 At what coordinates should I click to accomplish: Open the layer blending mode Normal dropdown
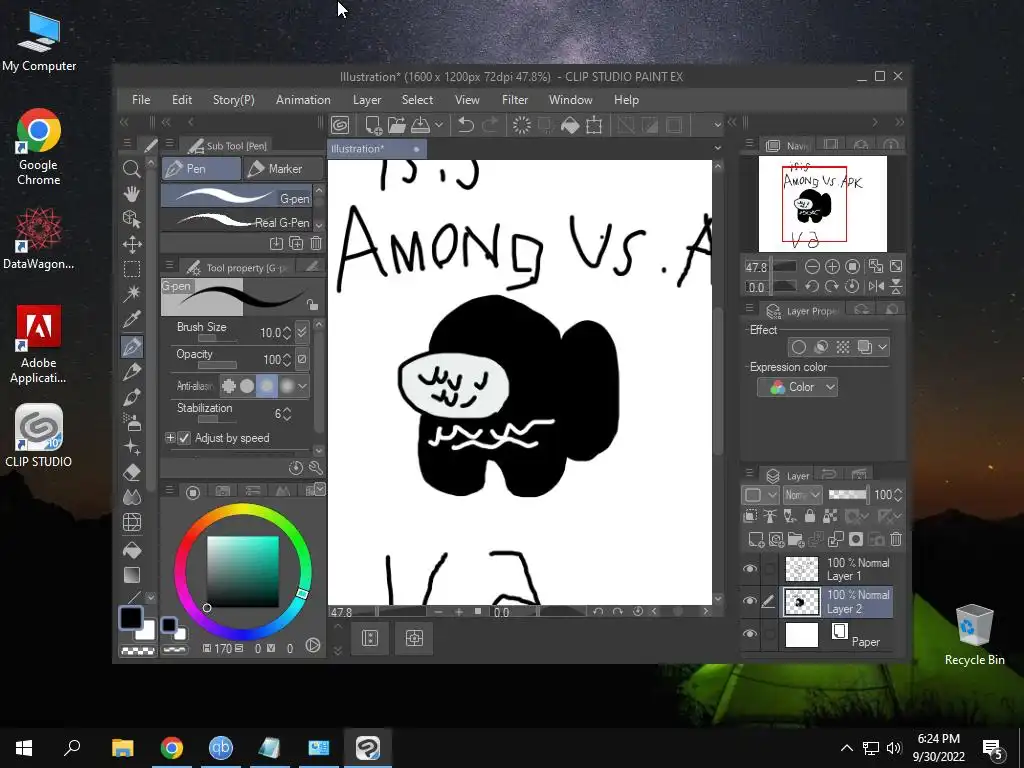tap(803, 495)
